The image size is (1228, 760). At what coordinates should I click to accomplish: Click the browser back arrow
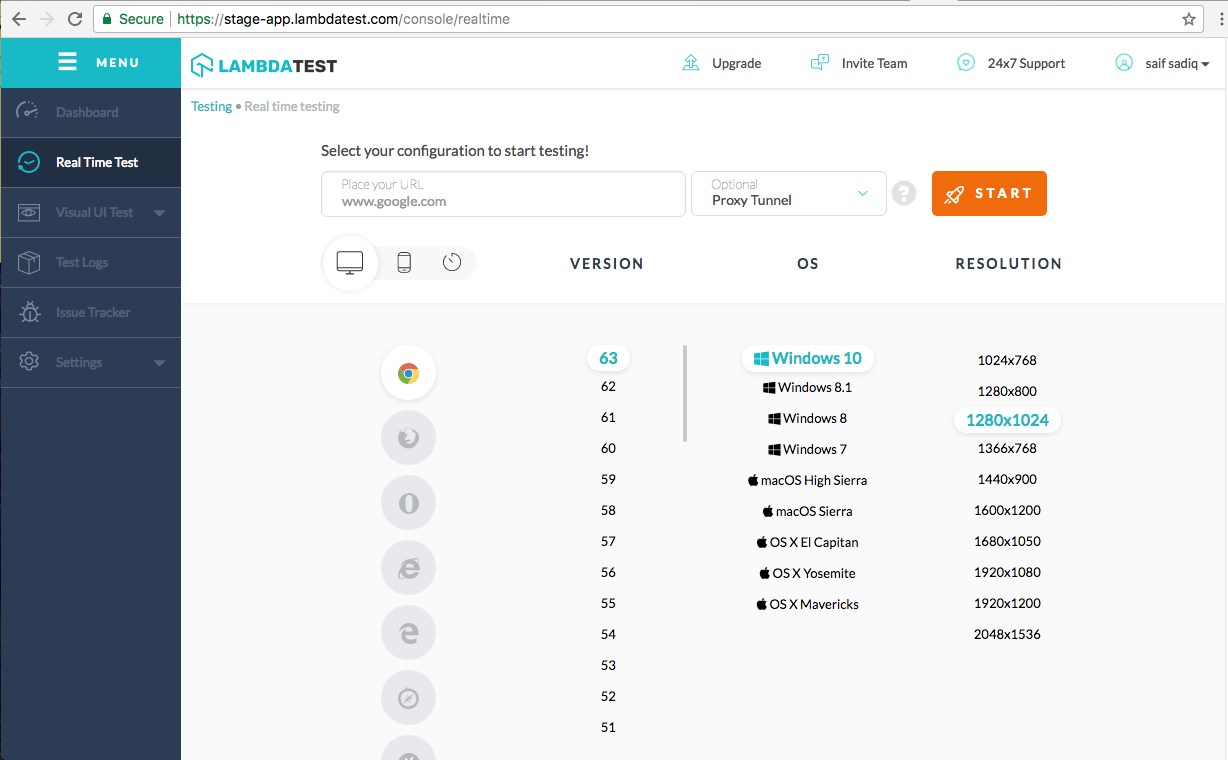click(x=19, y=19)
